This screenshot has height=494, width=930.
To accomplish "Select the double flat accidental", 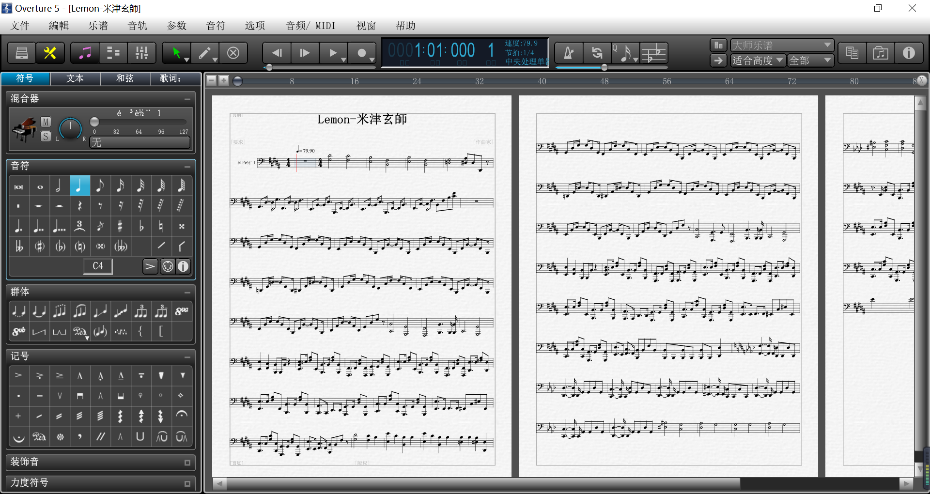I will tap(19, 246).
